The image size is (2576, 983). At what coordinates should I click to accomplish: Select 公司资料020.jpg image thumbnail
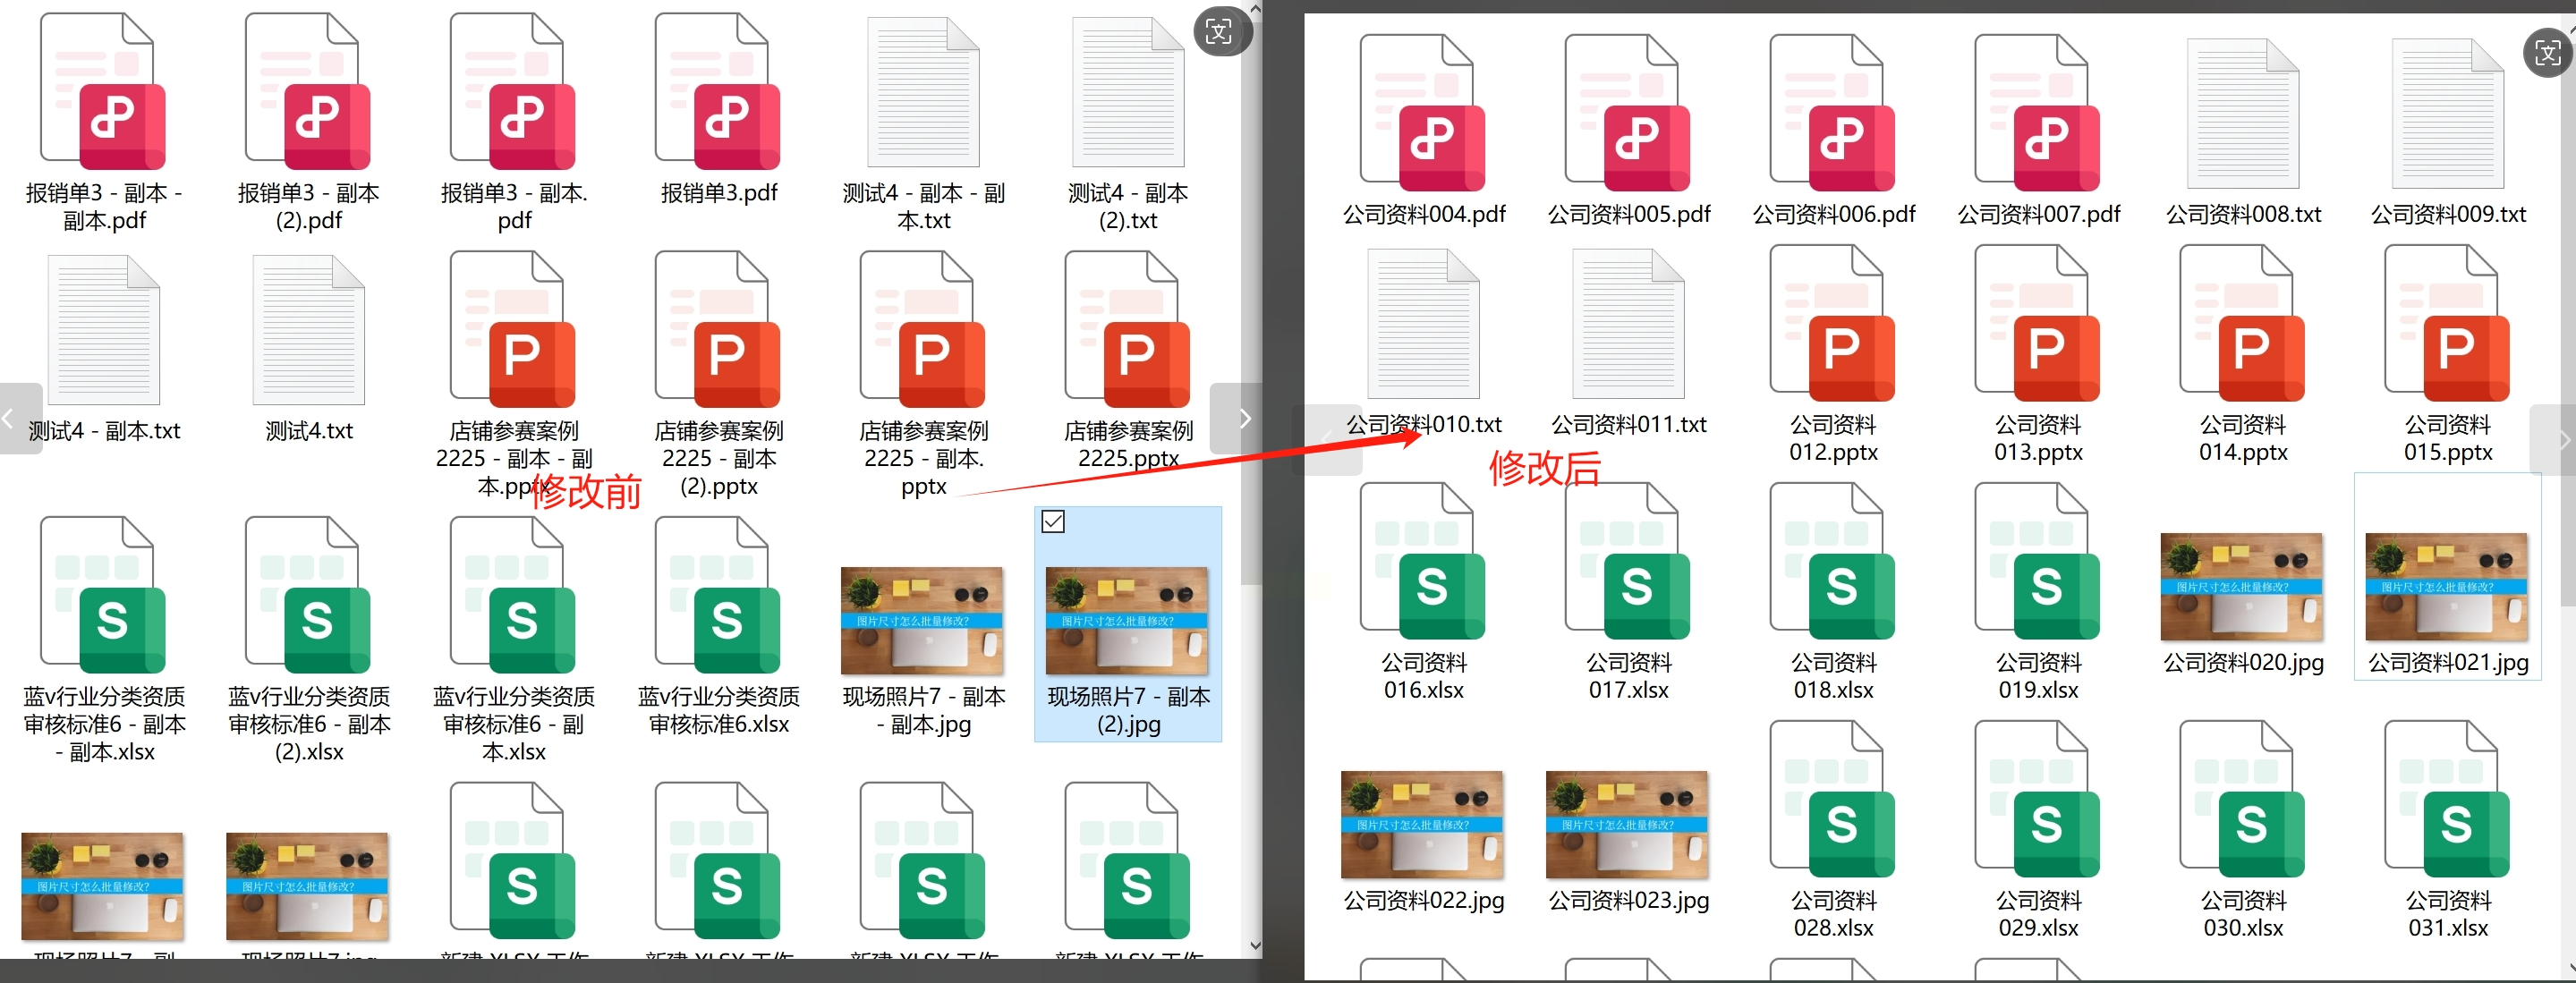pos(2241,587)
